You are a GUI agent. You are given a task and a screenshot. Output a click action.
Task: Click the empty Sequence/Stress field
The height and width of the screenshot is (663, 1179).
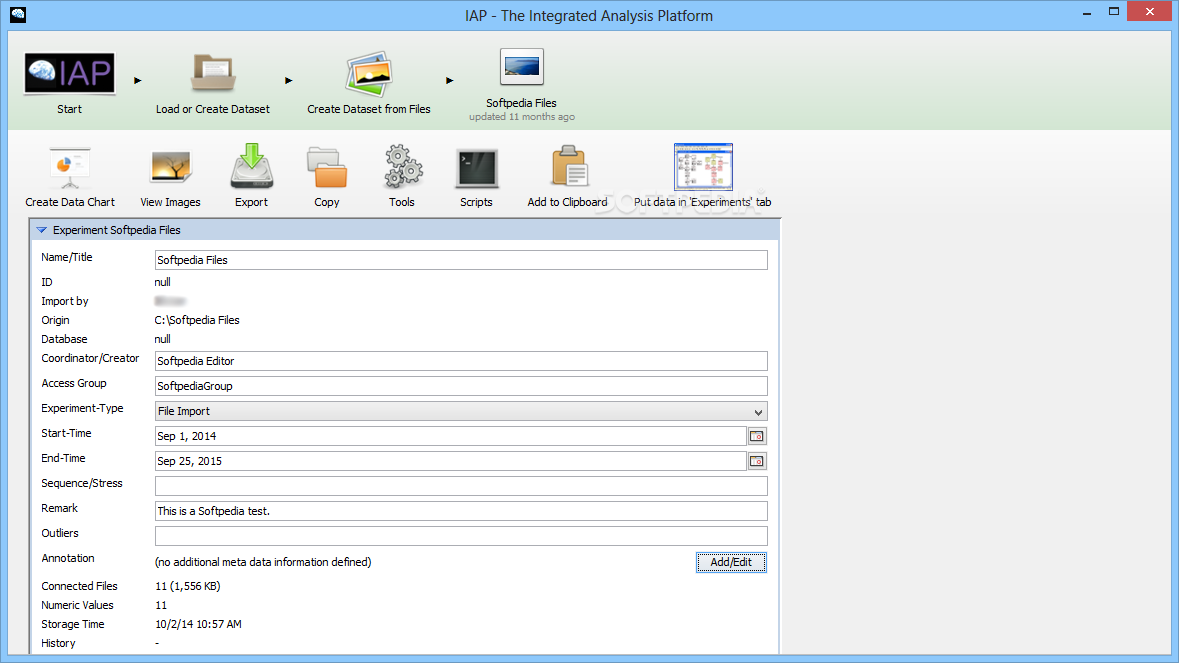click(x=461, y=486)
